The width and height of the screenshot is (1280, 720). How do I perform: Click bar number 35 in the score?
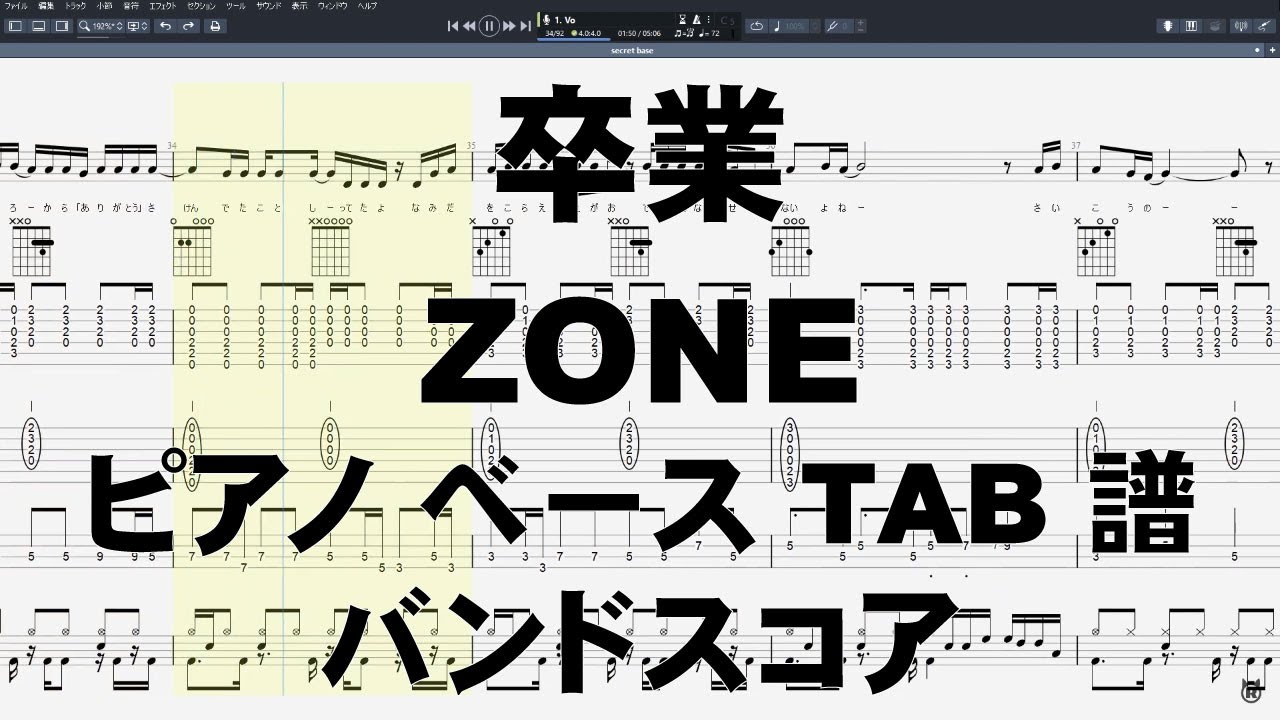tap(470, 145)
